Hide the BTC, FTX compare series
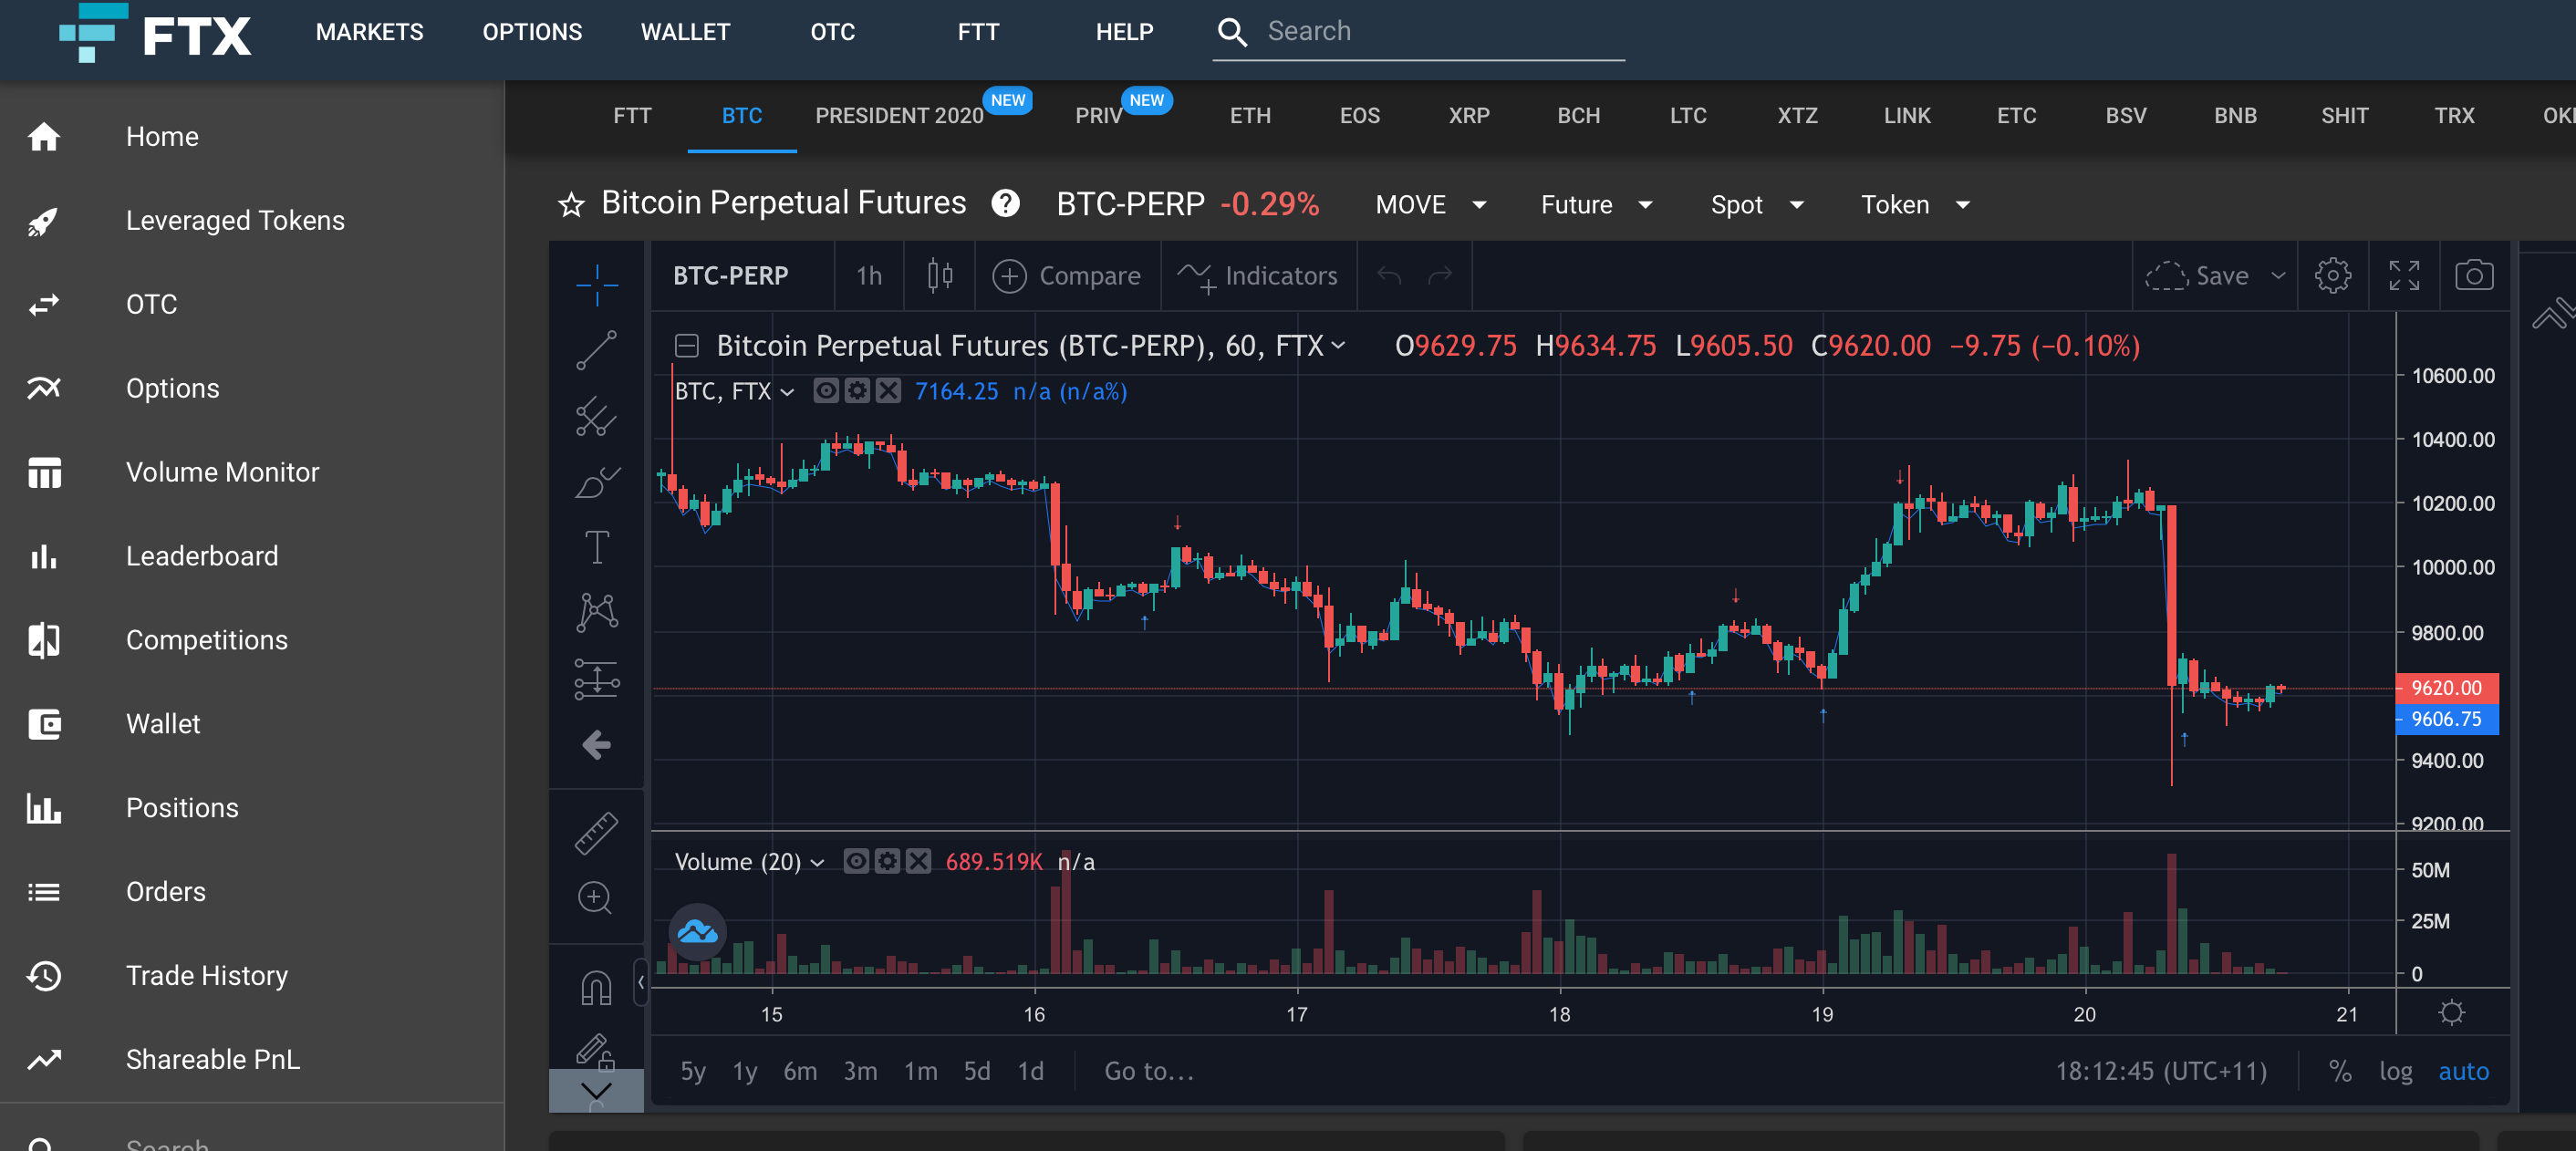 (826, 391)
